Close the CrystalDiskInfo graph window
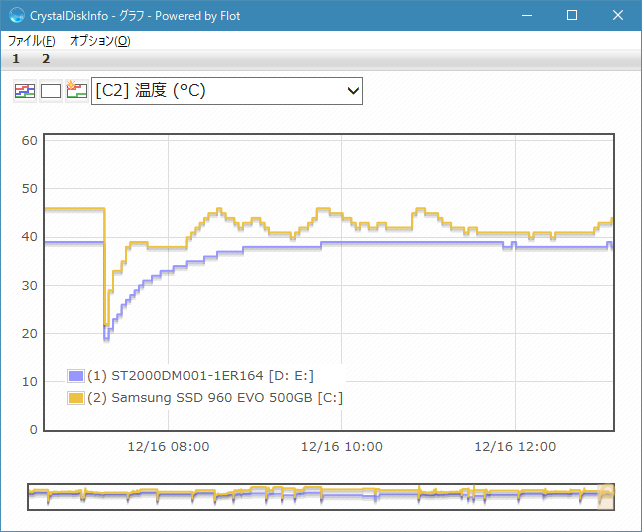 tap(618, 16)
